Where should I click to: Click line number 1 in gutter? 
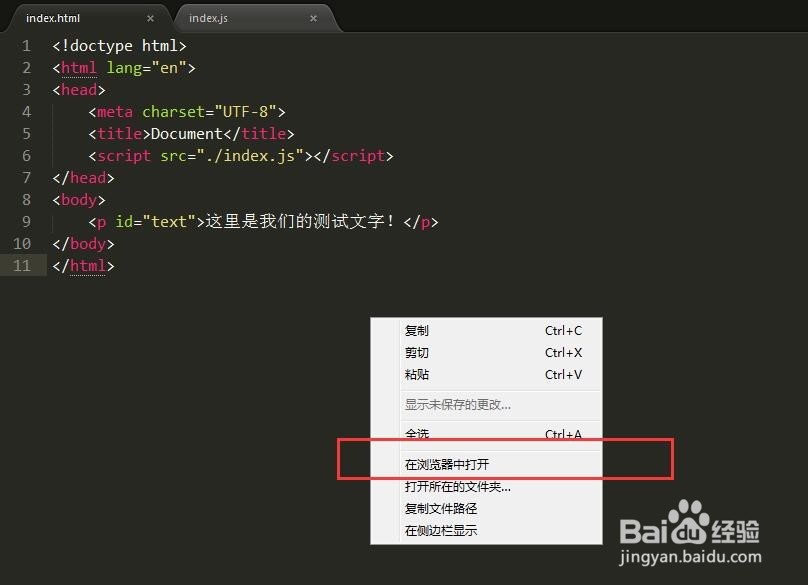pyautogui.click(x=26, y=46)
